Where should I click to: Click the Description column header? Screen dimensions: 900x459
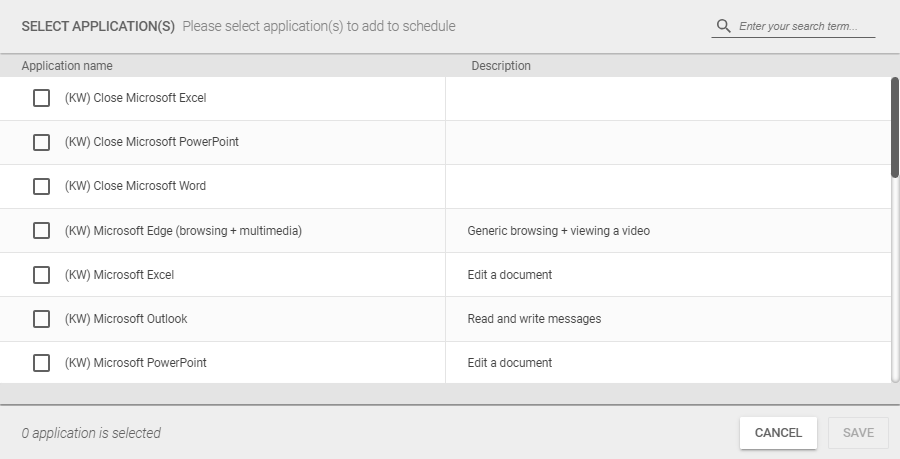(x=501, y=66)
